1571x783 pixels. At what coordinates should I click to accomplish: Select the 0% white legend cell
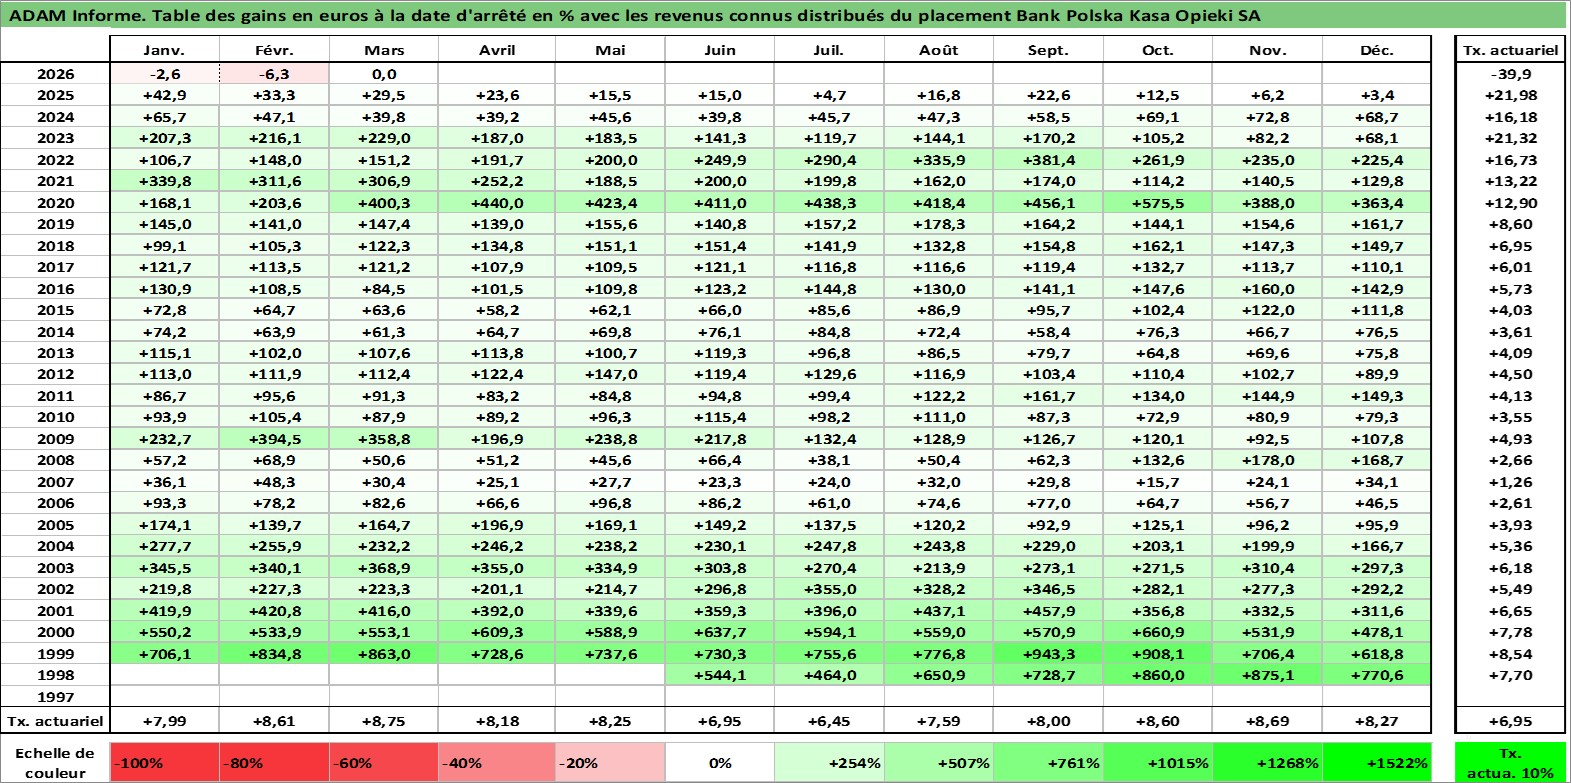[720, 762]
